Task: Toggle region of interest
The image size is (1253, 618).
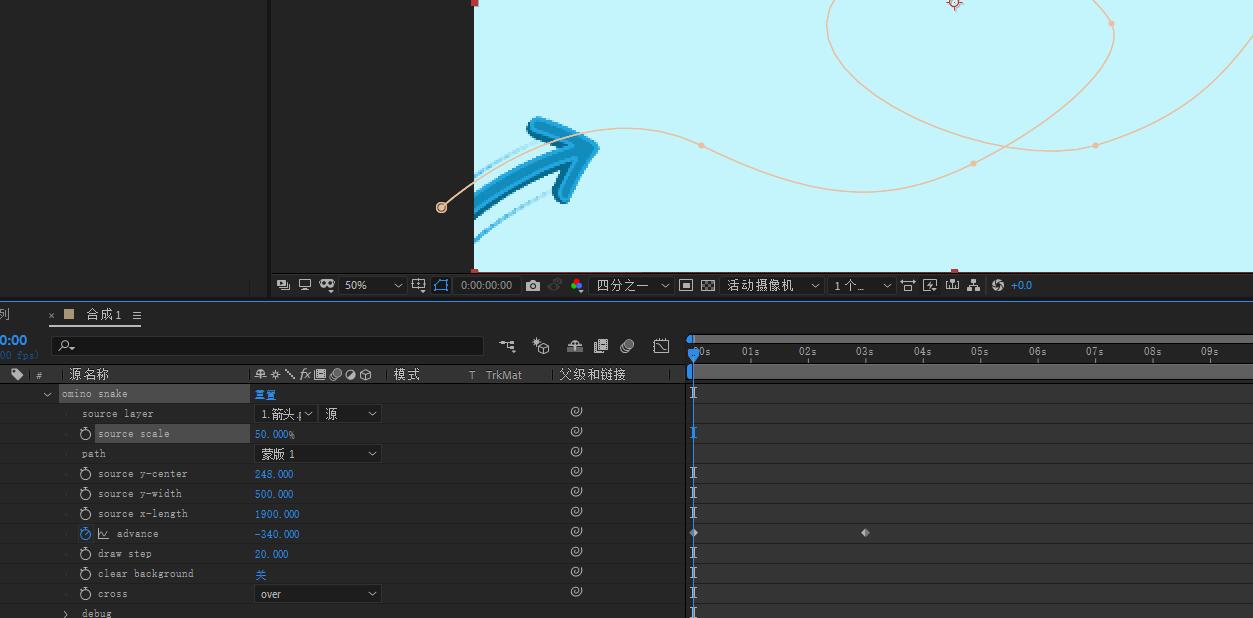Action: coord(686,285)
